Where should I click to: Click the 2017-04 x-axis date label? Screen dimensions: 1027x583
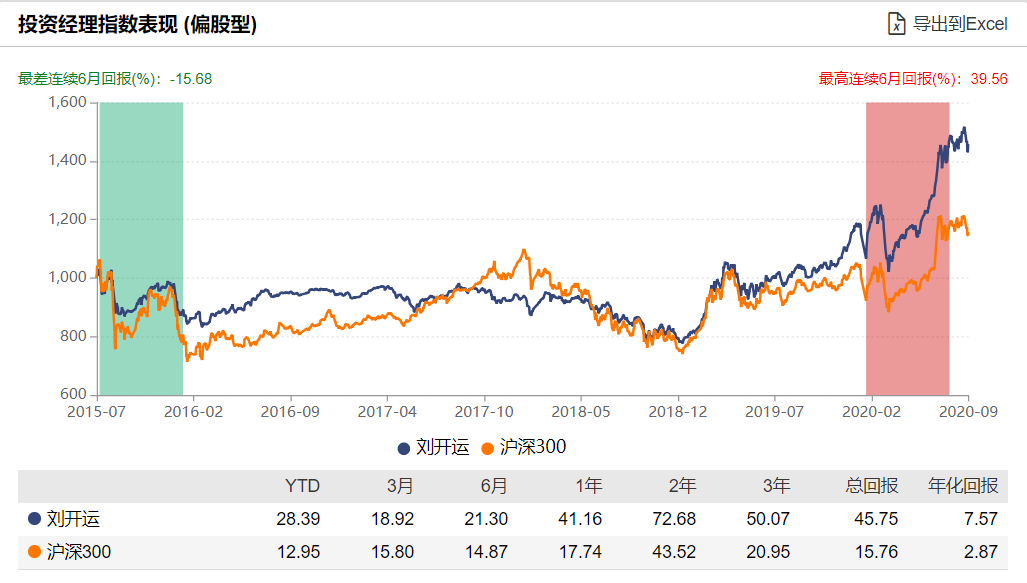click(x=387, y=412)
